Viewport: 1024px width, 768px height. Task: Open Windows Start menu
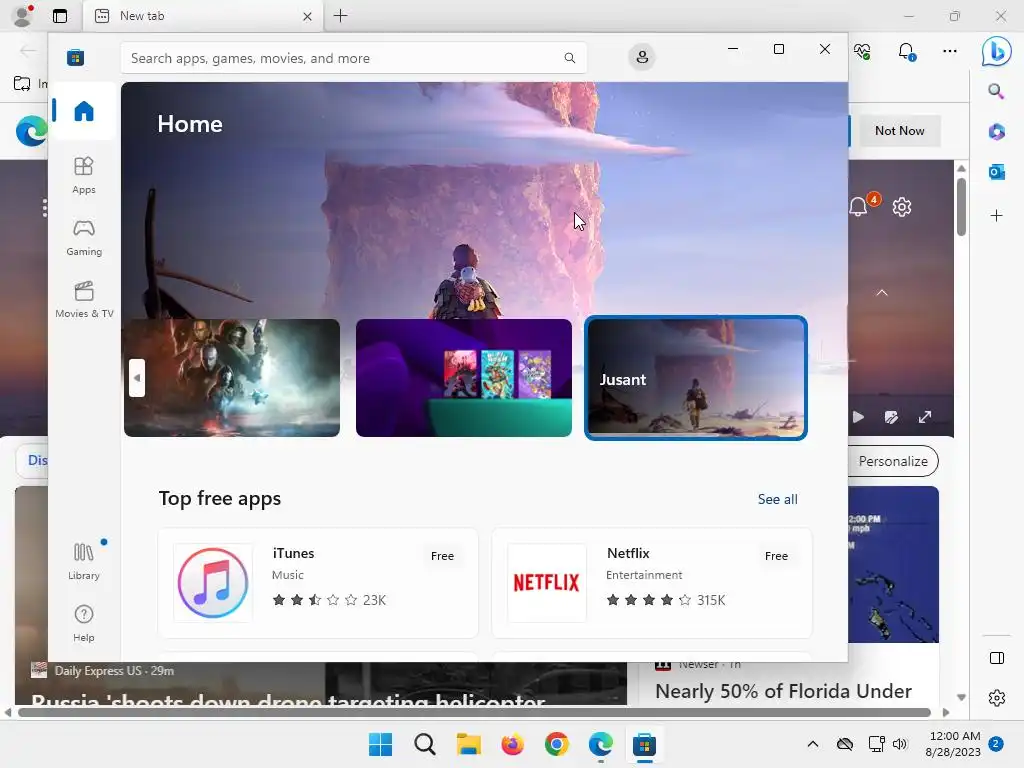(381, 744)
